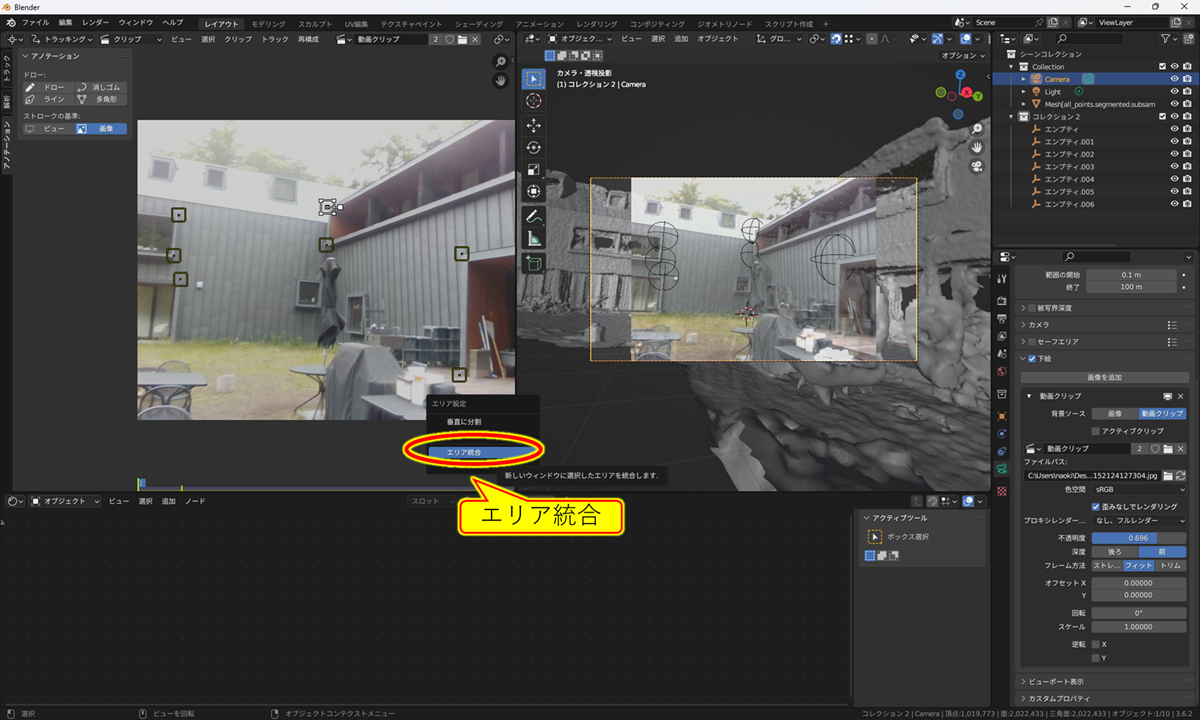Image resolution: width=1200 pixels, height=720 pixels.
Task: Open the ファイル menu
Action: point(35,22)
